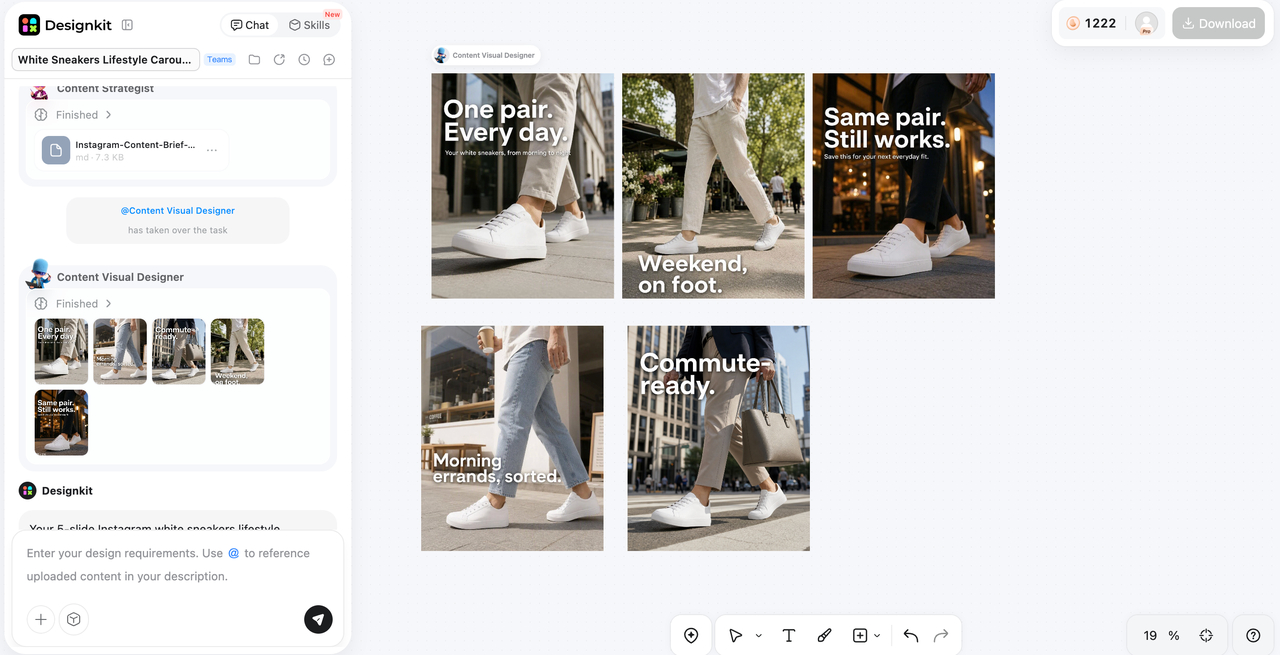Expand the Finished status under Content Visual Designer
The width and height of the screenshot is (1280, 655).
click(x=74, y=304)
